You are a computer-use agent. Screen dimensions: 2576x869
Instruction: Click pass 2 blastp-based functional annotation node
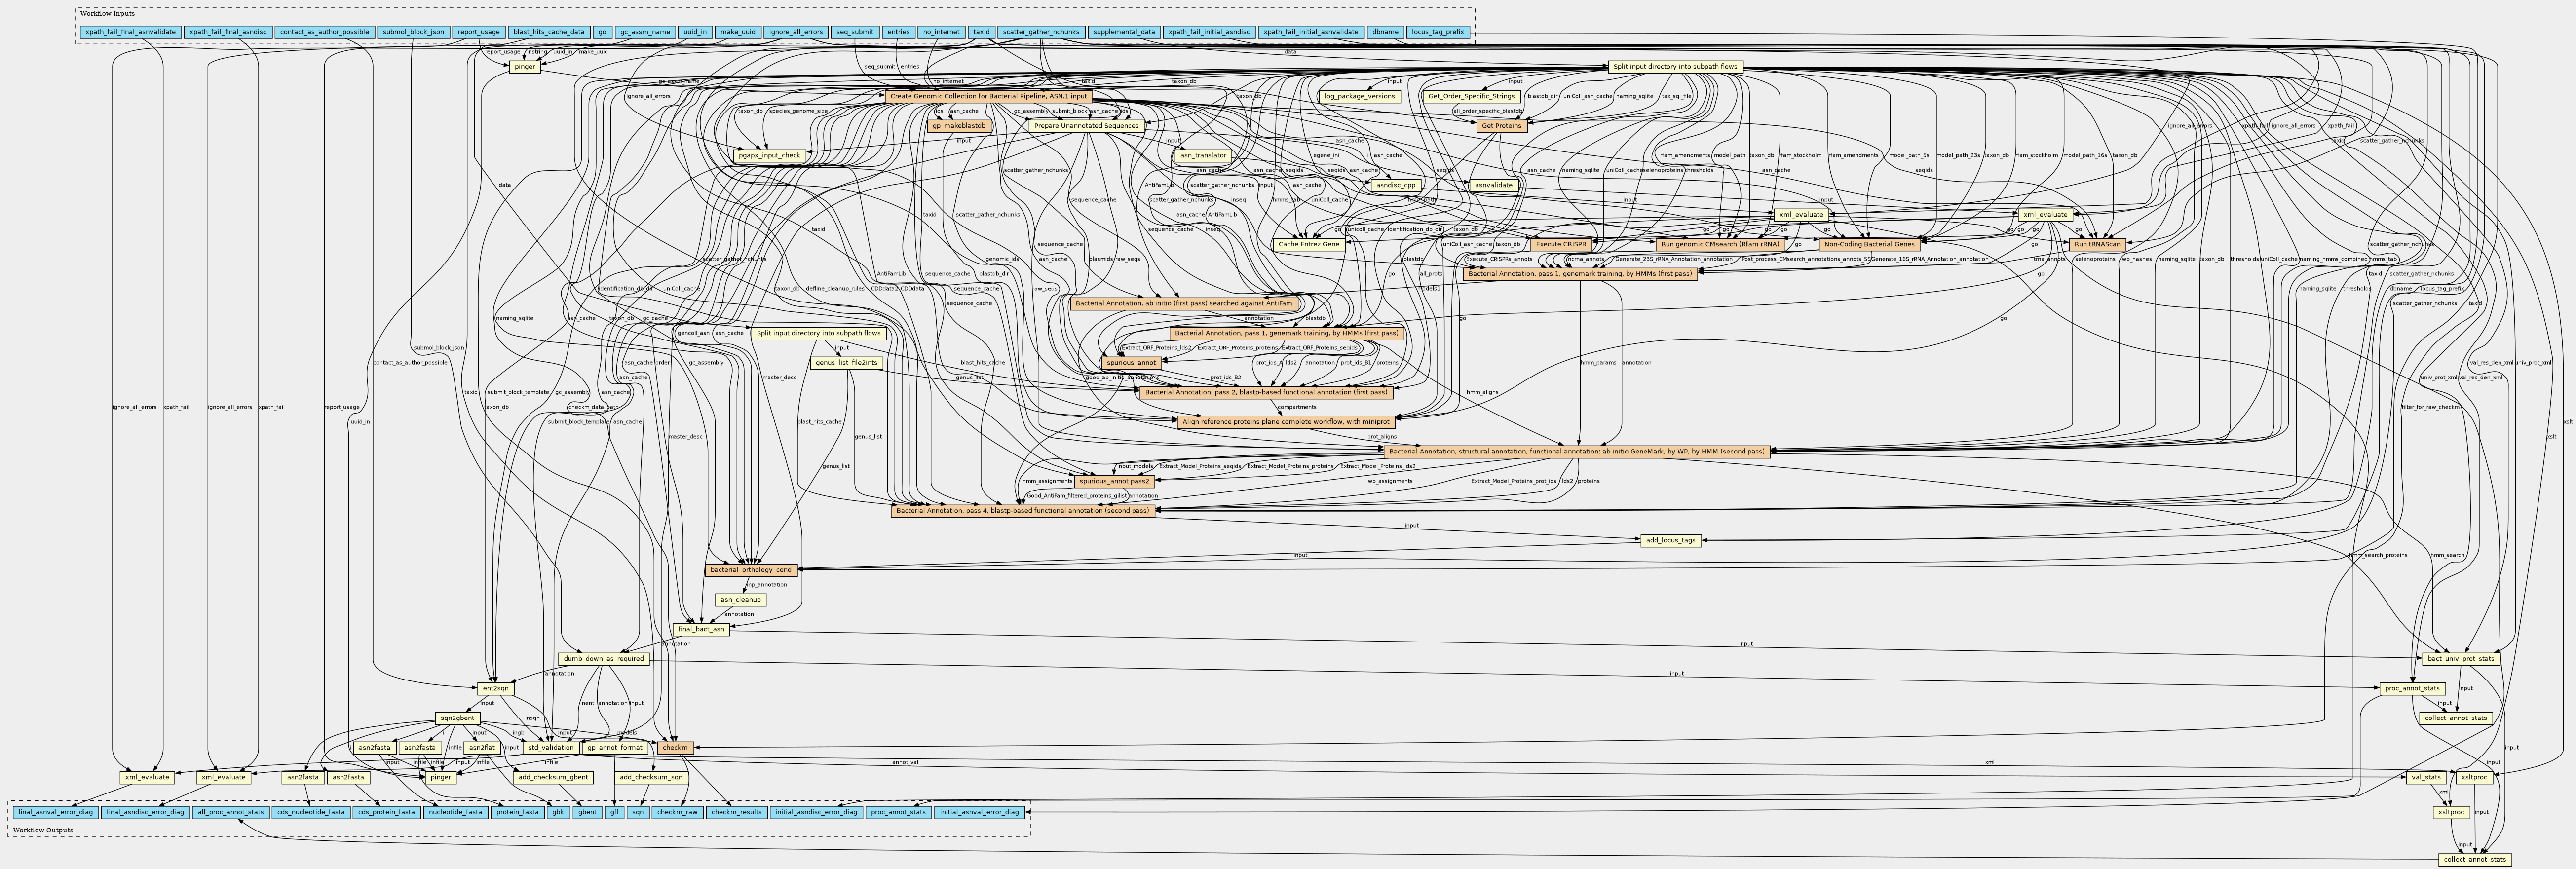click(x=1266, y=392)
